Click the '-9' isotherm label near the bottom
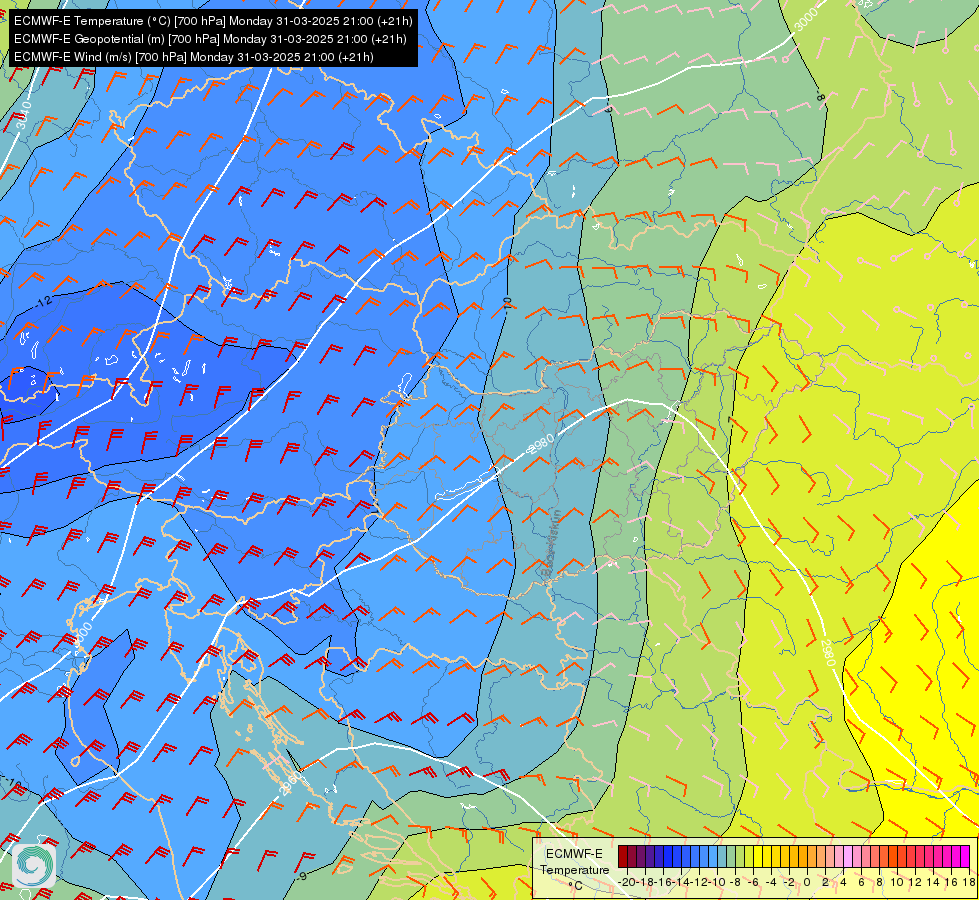 302,876
